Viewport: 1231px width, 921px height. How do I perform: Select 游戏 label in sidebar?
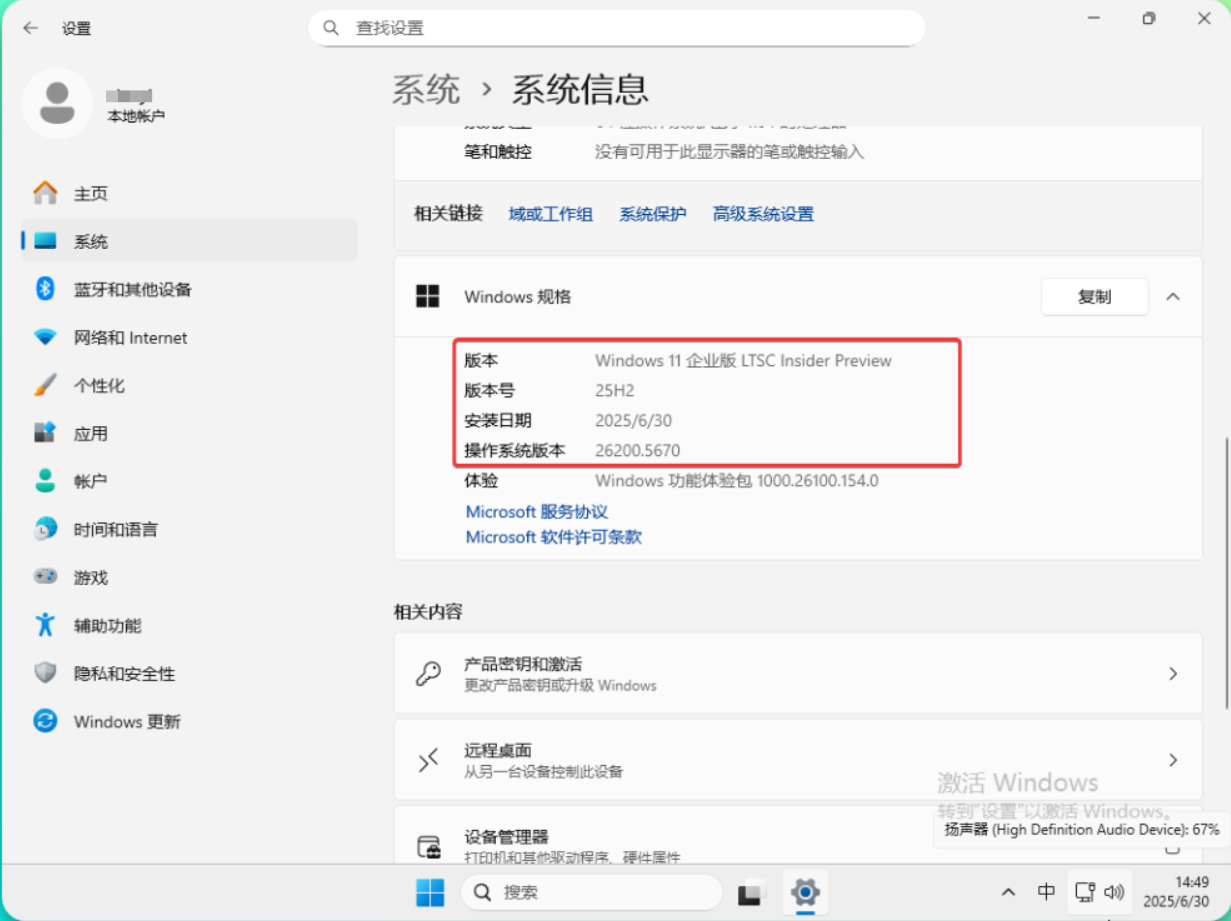91,578
